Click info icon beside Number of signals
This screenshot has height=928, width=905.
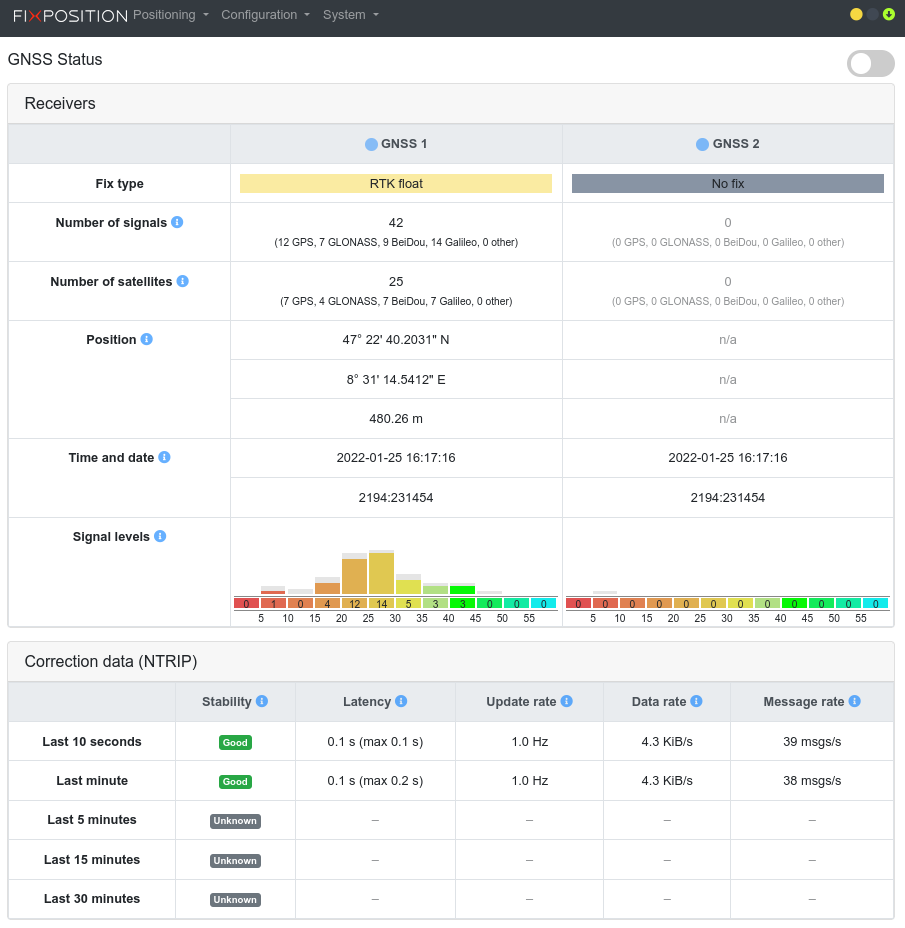(x=177, y=222)
